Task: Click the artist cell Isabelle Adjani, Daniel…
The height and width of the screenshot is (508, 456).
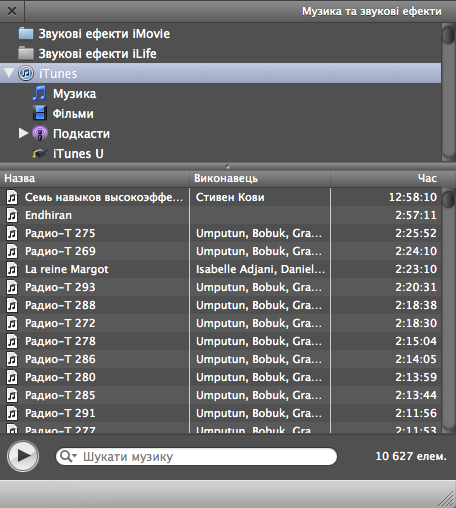Action: coord(260,269)
